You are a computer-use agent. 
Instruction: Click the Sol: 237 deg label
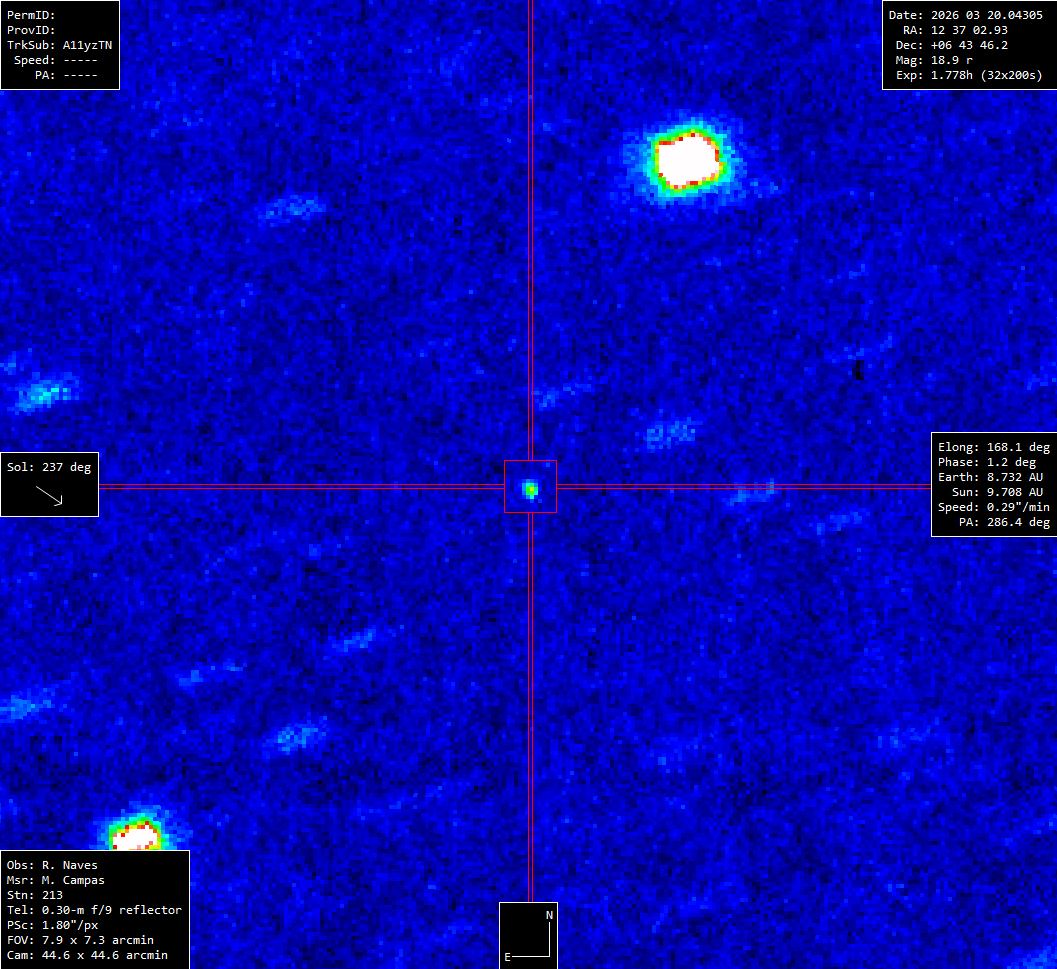click(x=49, y=467)
